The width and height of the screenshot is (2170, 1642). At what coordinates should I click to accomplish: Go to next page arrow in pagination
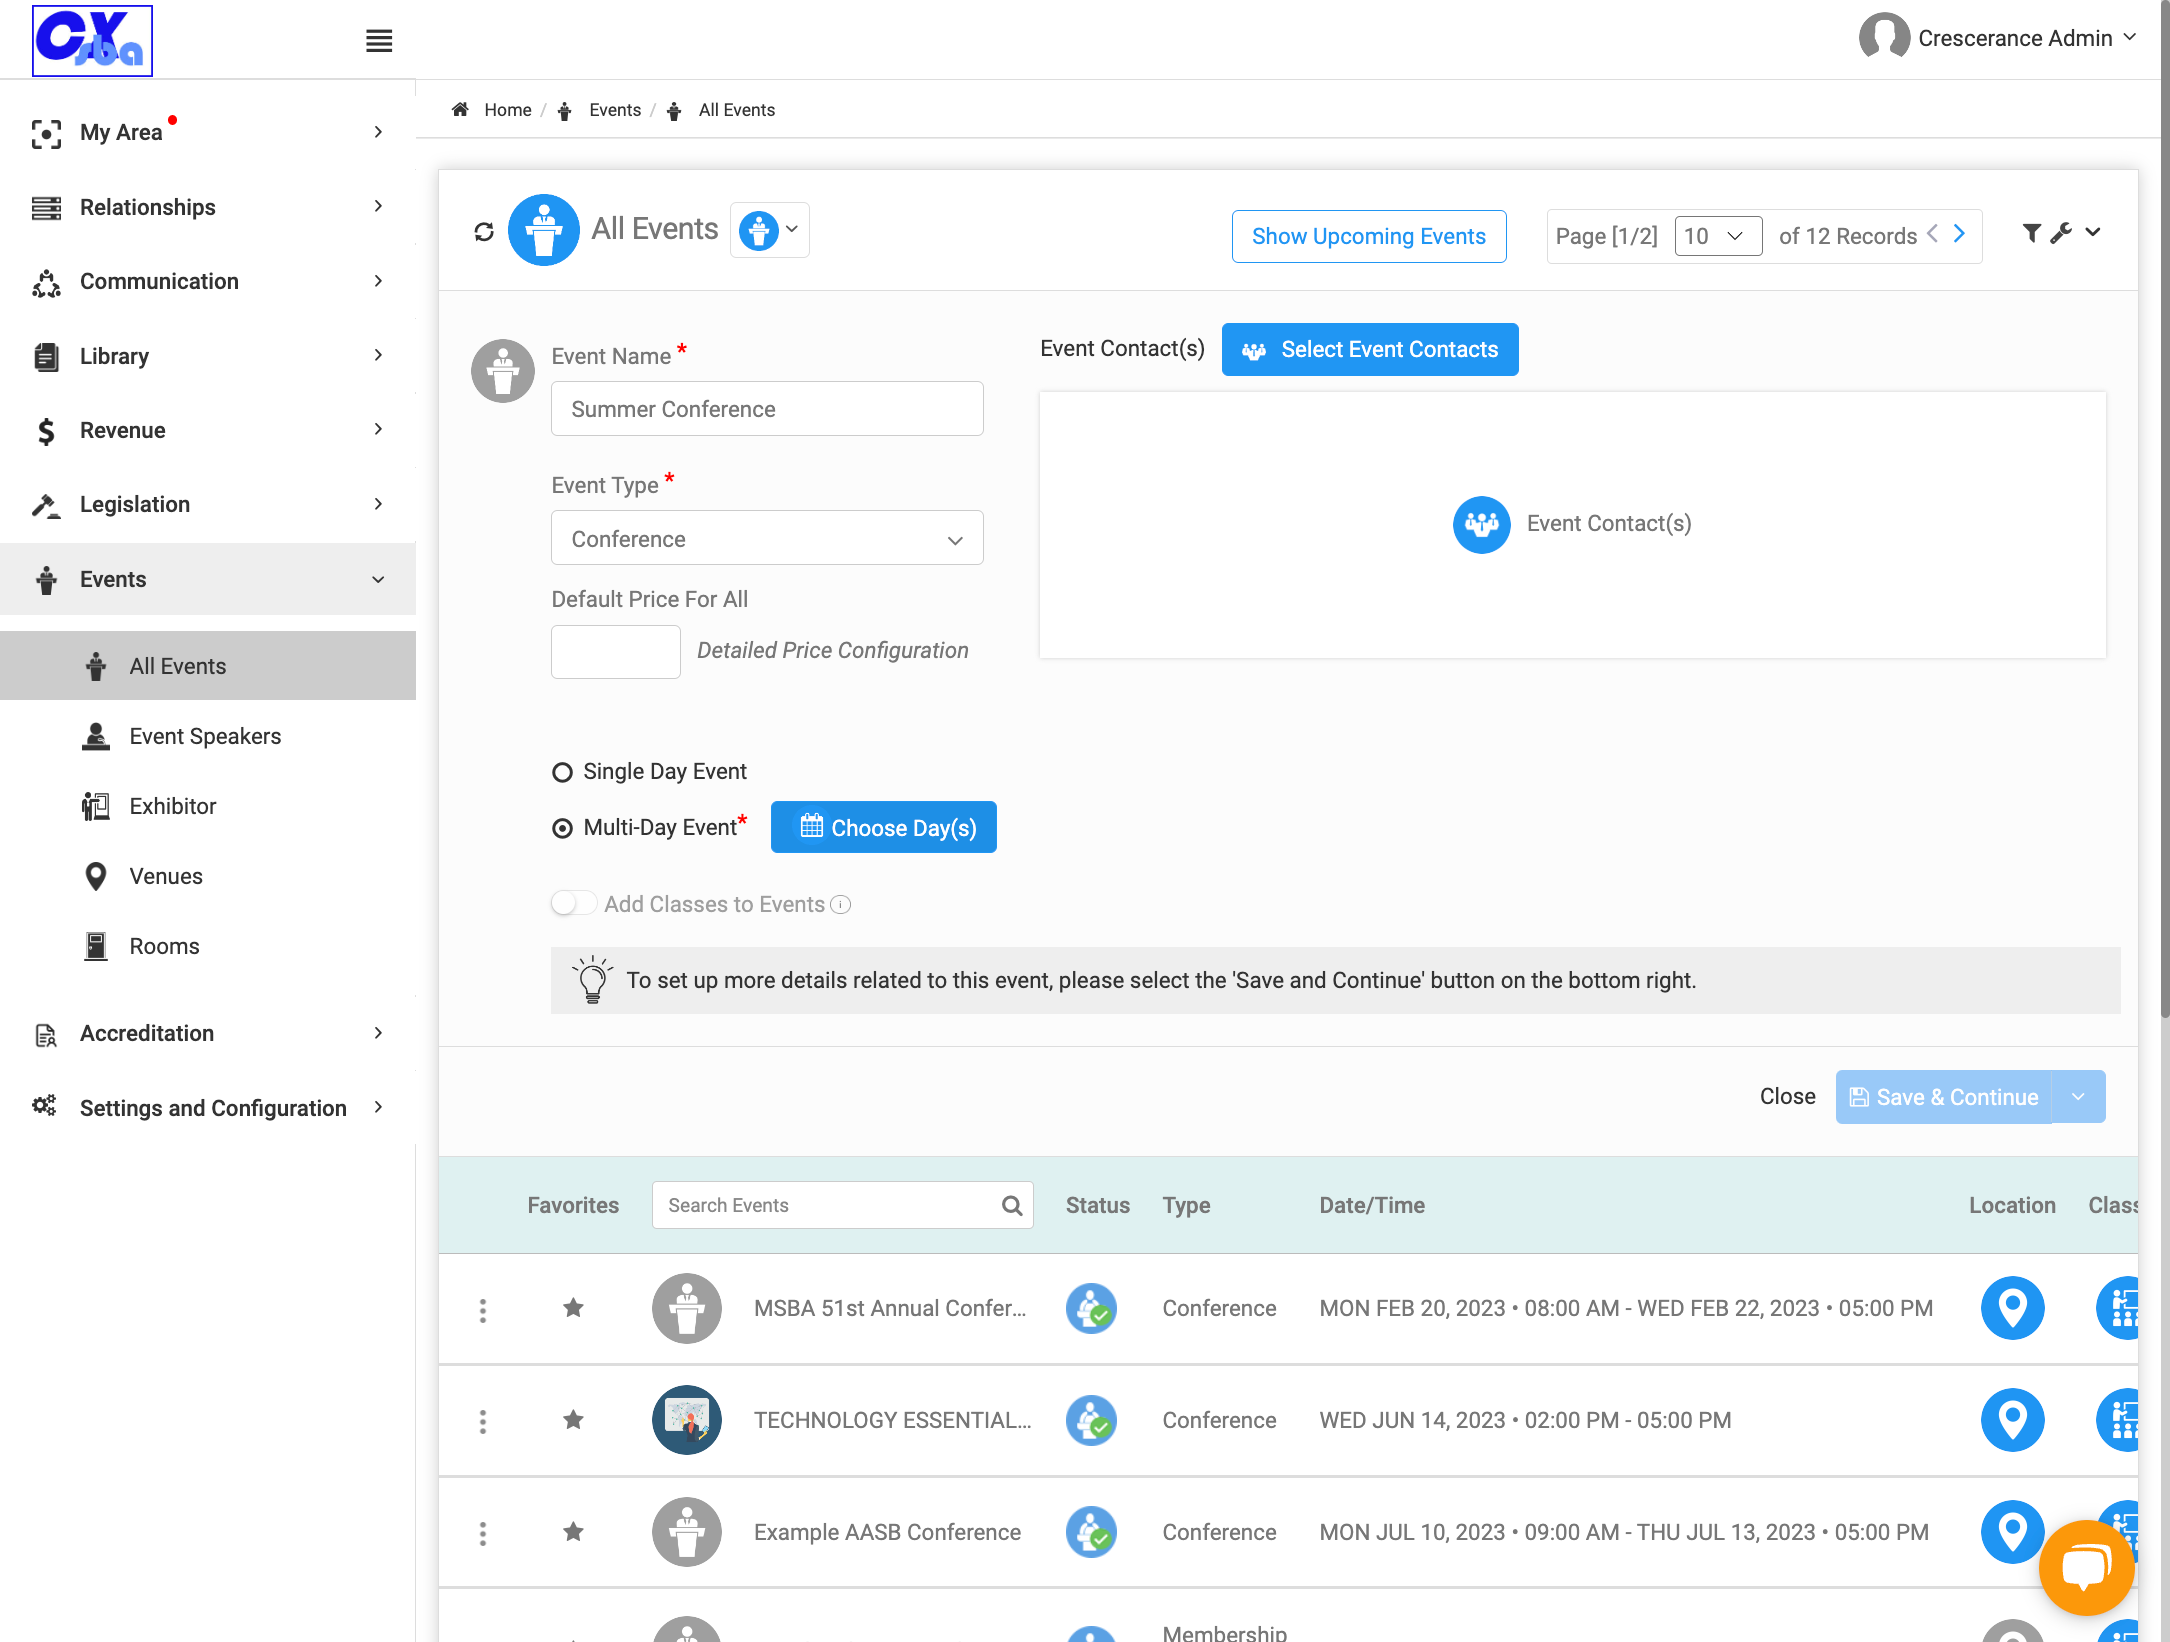click(x=1960, y=234)
